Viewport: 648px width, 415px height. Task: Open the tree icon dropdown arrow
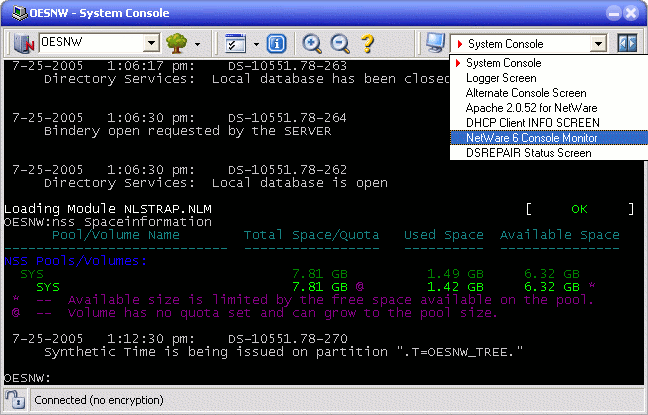pyautogui.click(x=198, y=44)
